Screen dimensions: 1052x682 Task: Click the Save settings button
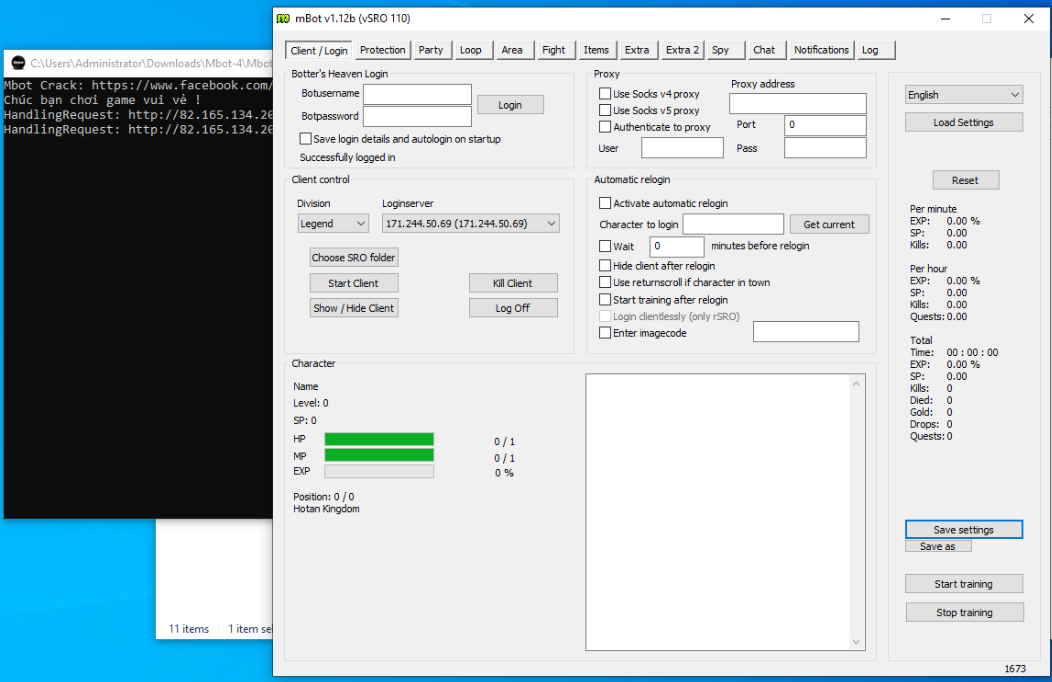pos(963,530)
